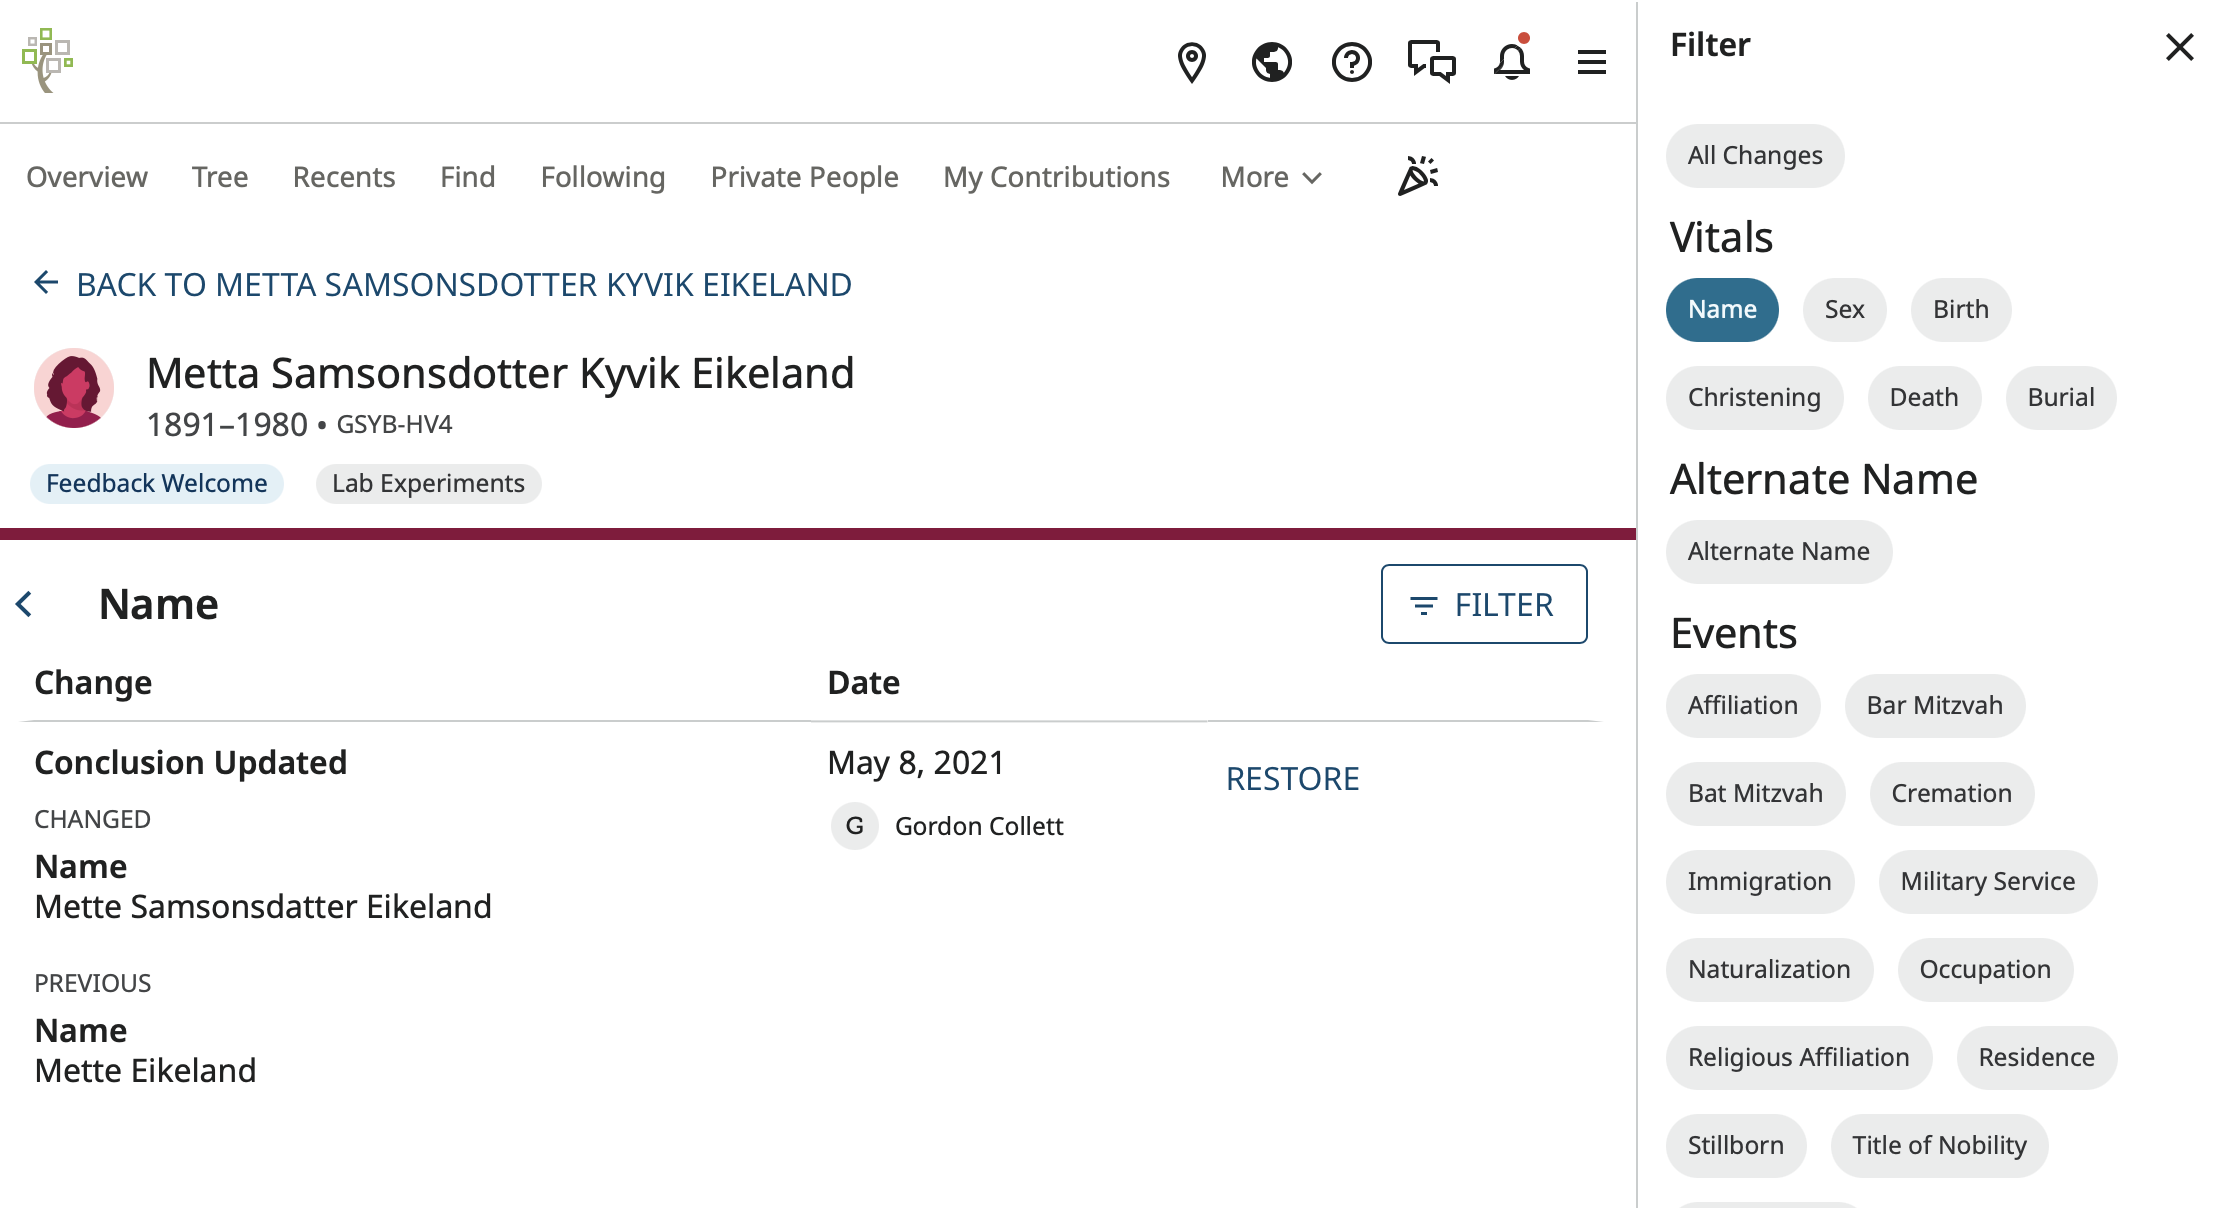Open the map location icon
Viewport: 2234px width, 1208px height.
1191,62
